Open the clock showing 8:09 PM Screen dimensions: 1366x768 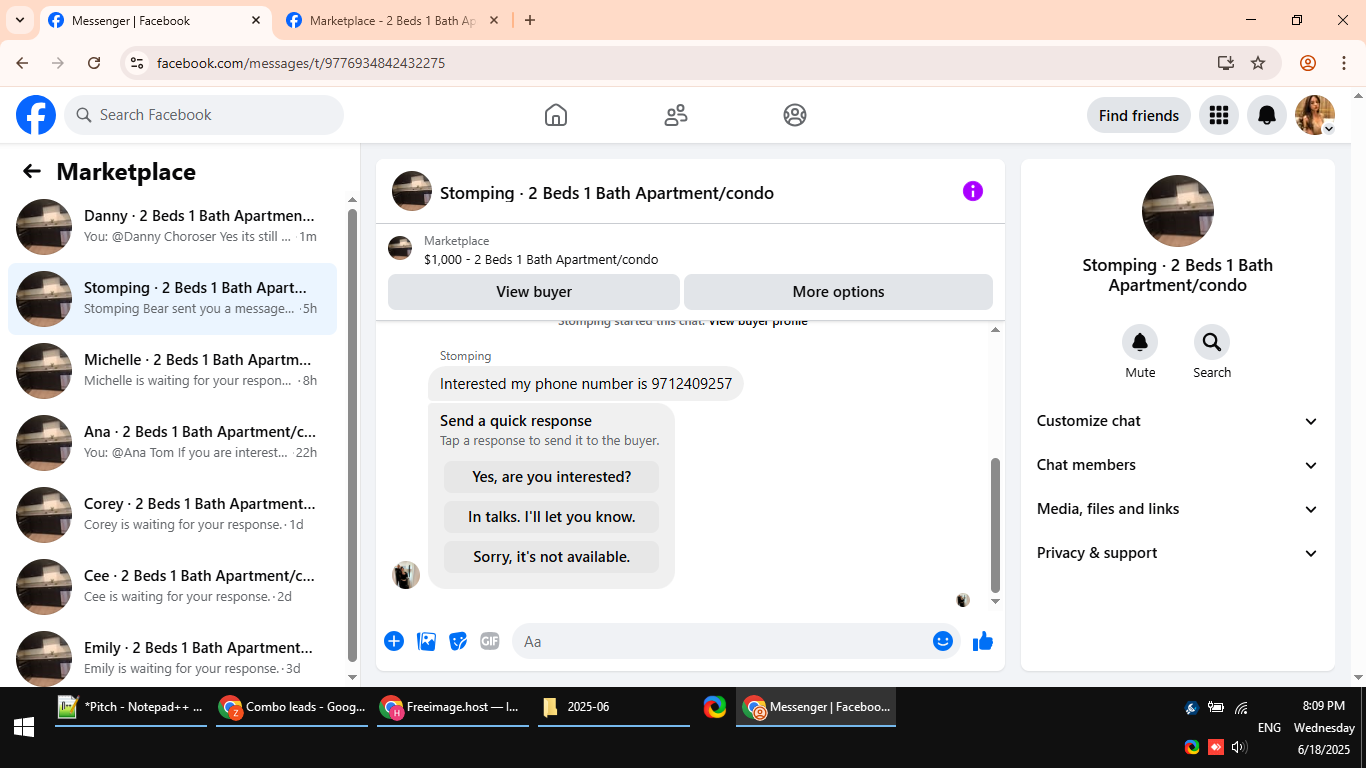pyautogui.click(x=1324, y=706)
